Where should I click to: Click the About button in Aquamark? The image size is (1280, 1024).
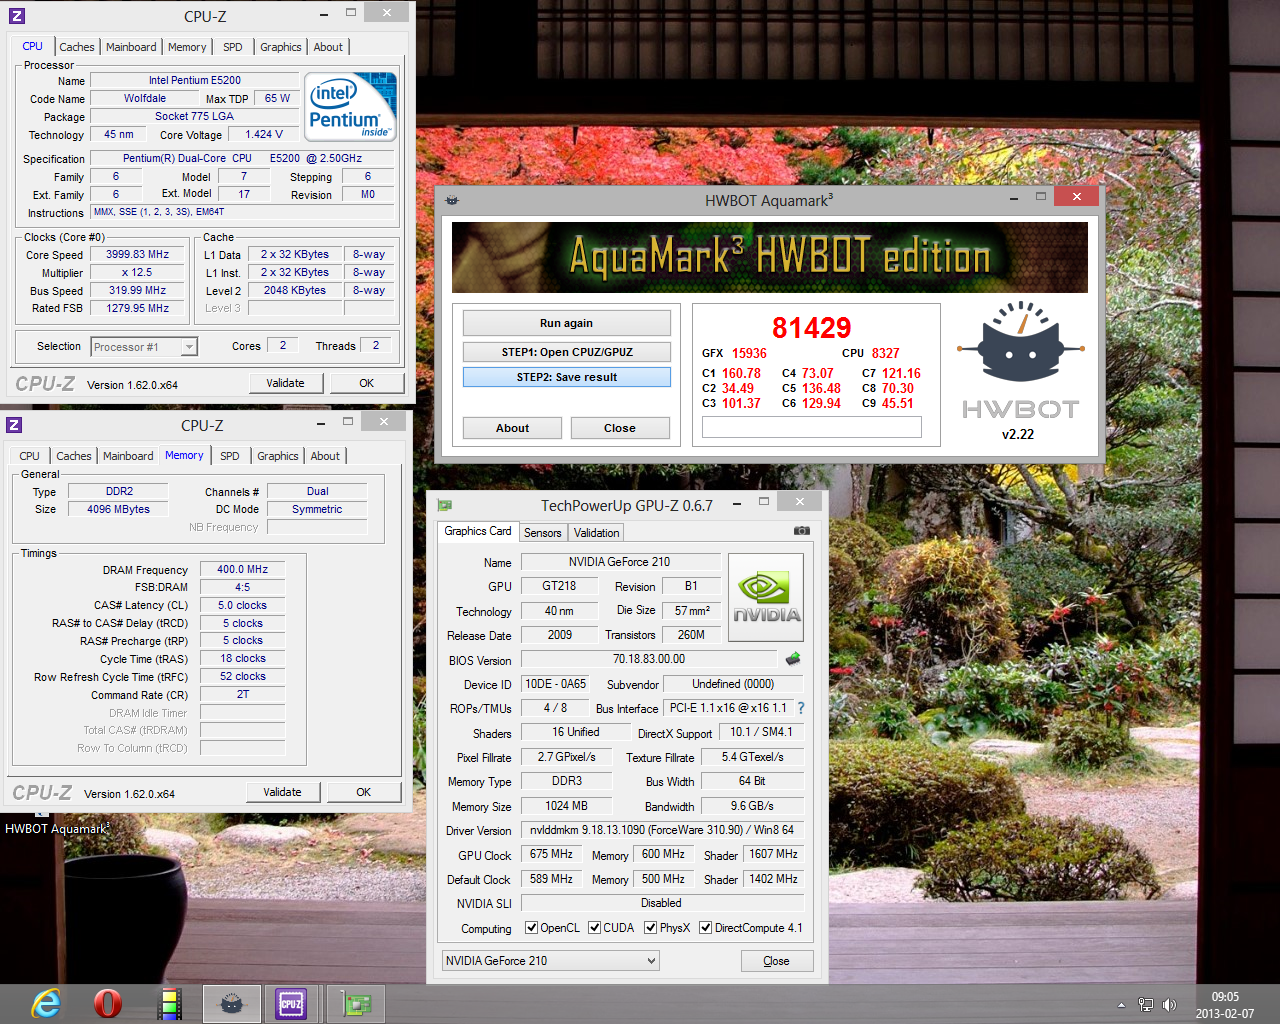click(513, 428)
